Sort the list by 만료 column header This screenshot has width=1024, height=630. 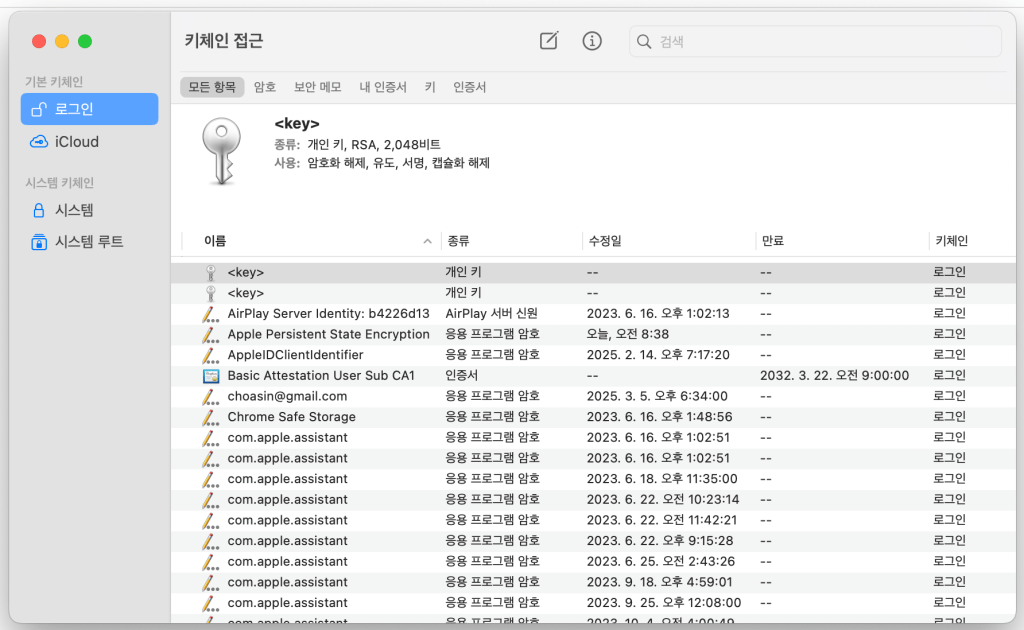click(772, 241)
